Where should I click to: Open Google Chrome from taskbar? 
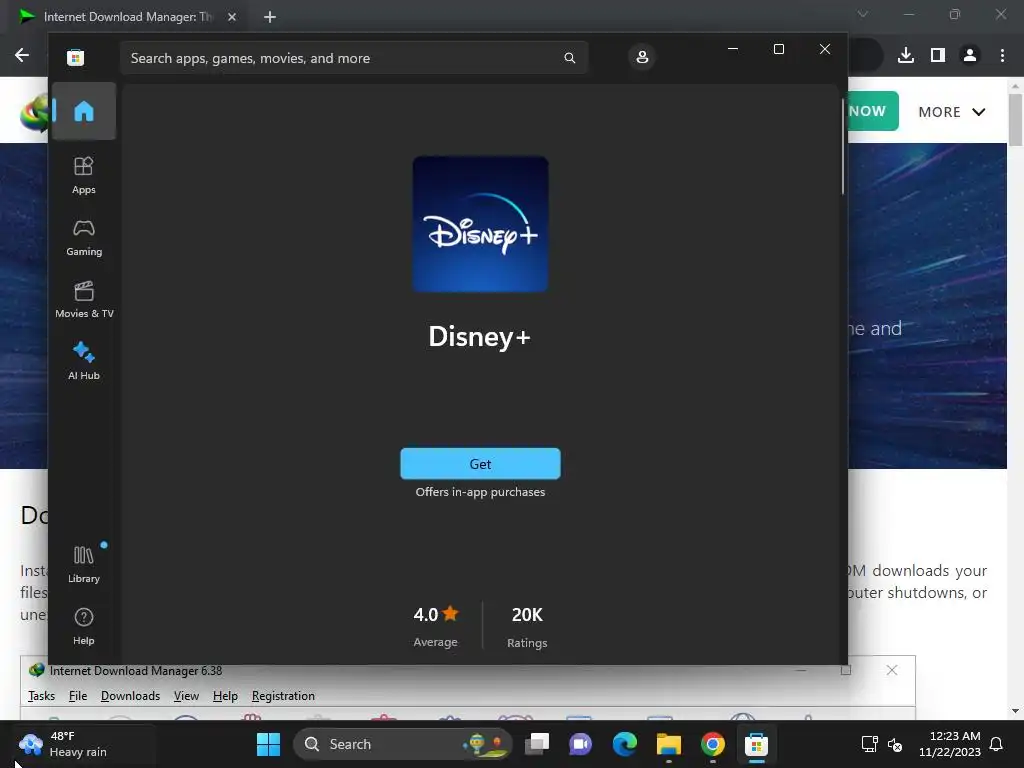pyautogui.click(x=712, y=744)
